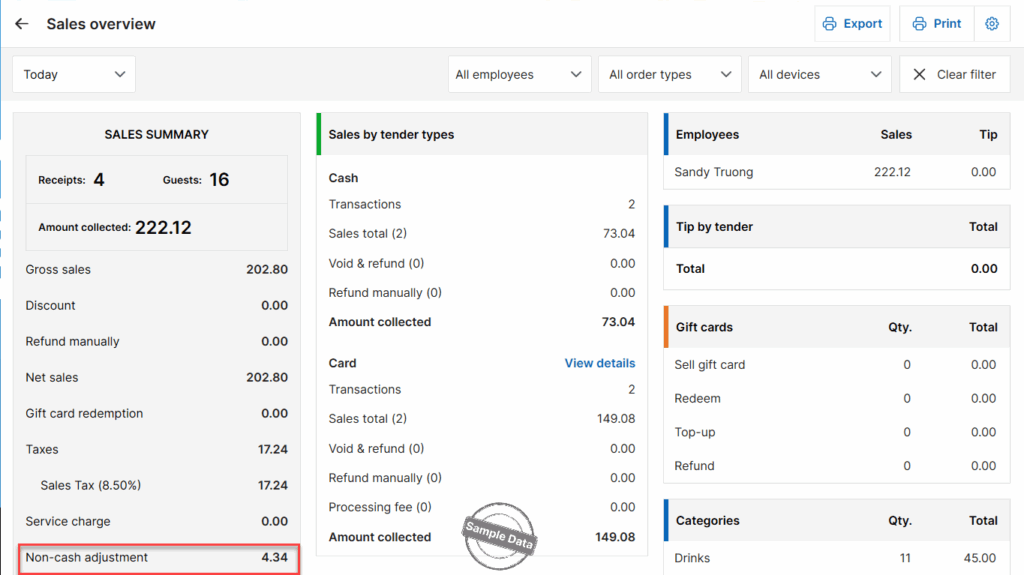The image size is (1024, 575).
Task: Select the Sales Tax (8.50%) row
Action: pyautogui.click(x=156, y=486)
